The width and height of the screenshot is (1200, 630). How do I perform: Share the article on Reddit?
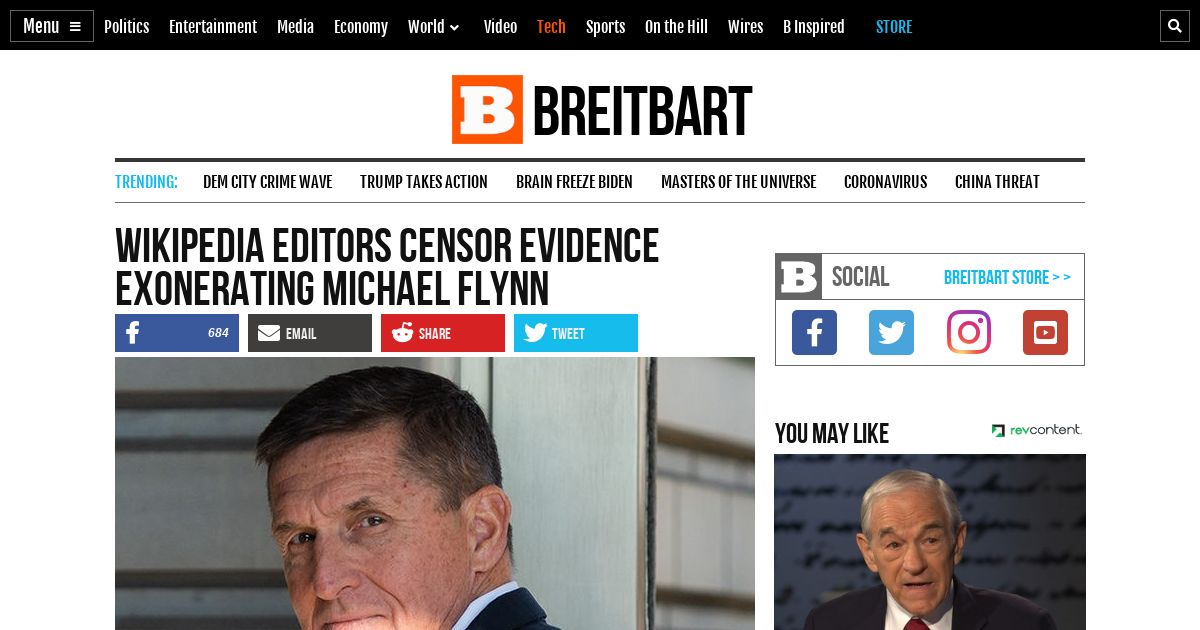(443, 333)
